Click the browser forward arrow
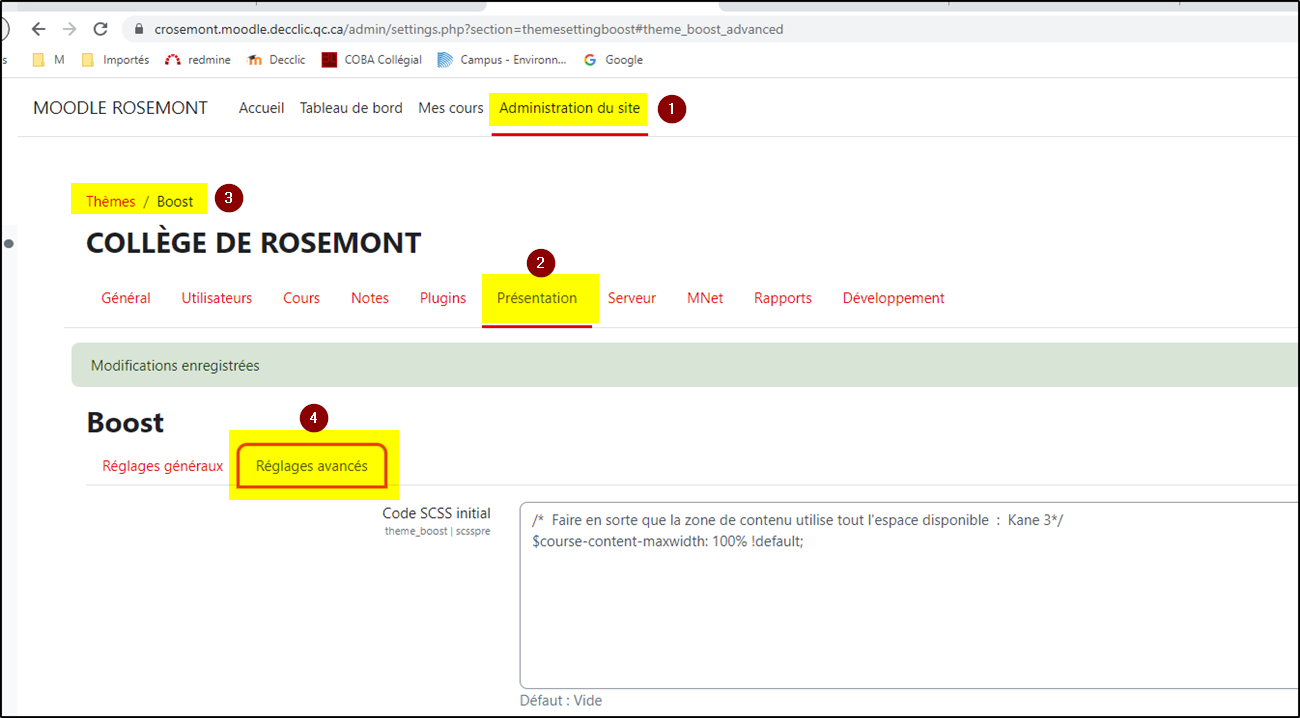1300x718 pixels. [69, 29]
